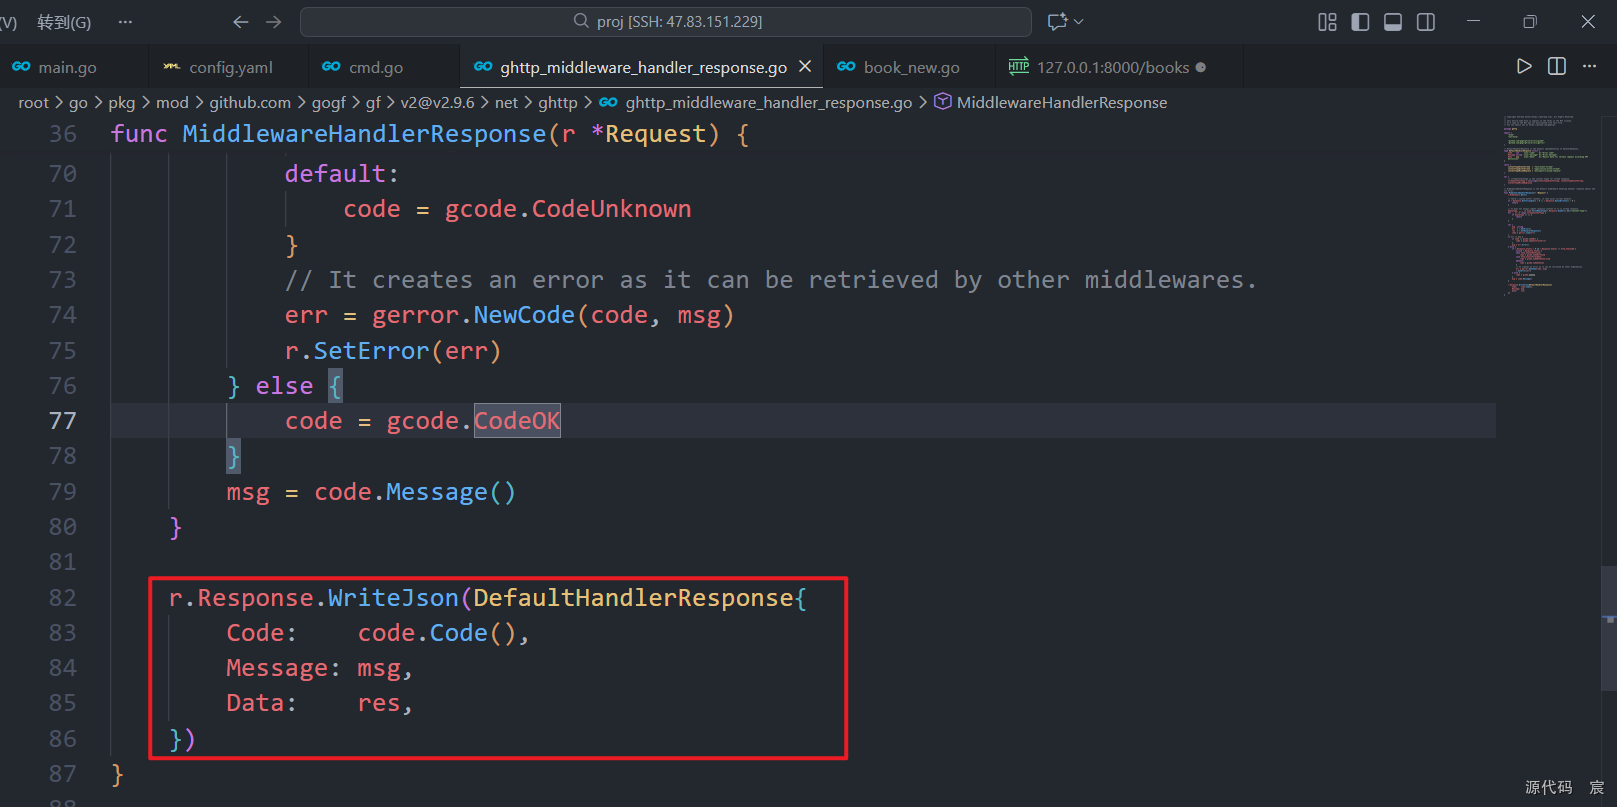Image resolution: width=1617 pixels, height=807 pixels.
Task: Open the file name breadcrumb
Action: (768, 102)
